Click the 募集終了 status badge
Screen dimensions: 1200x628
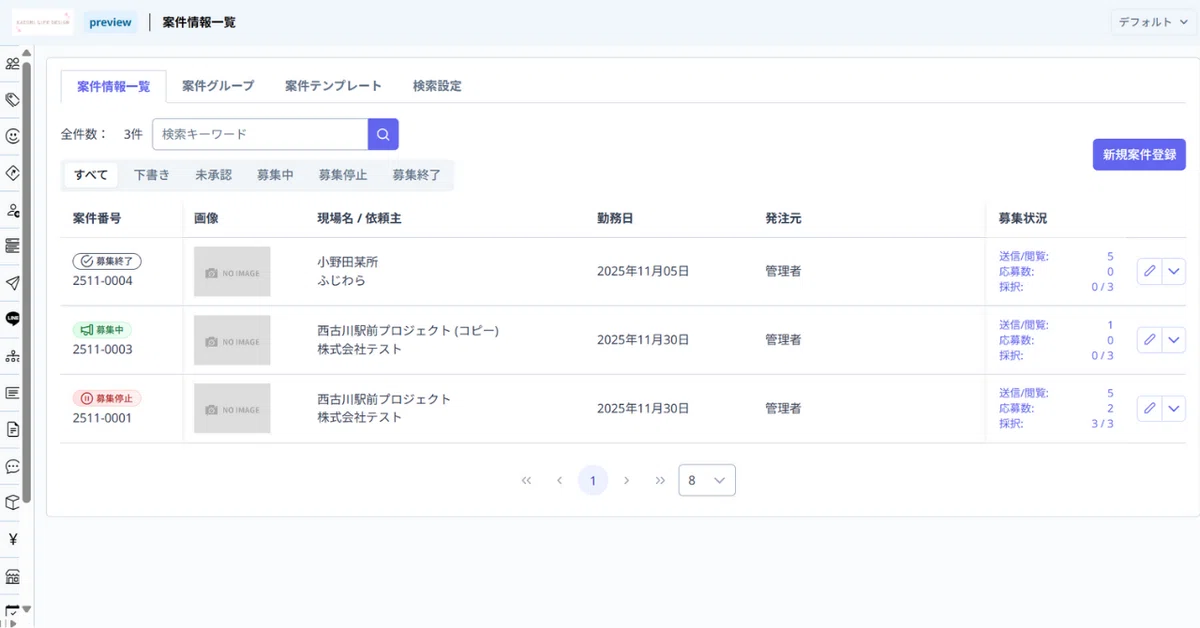107,261
